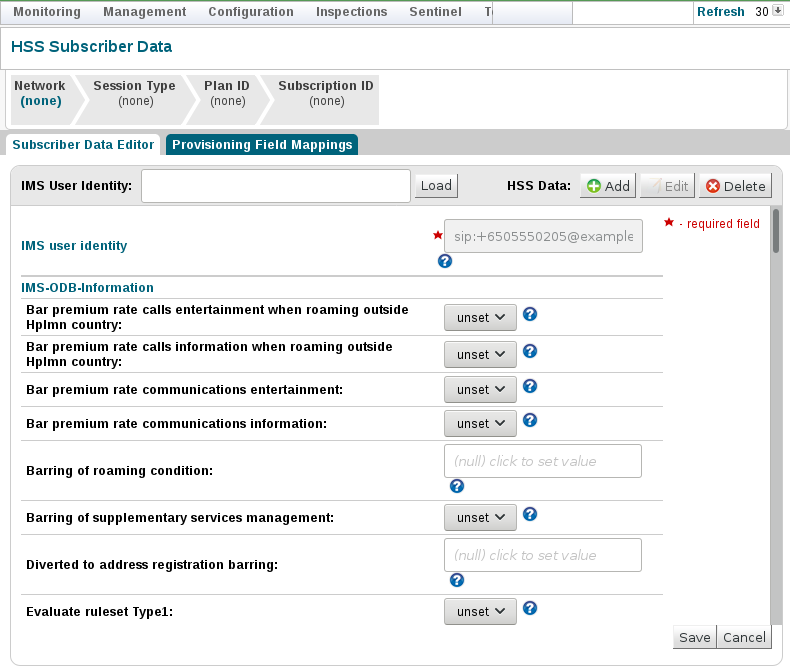Open Bar premium rate communications entertainment dropdown

(480, 389)
